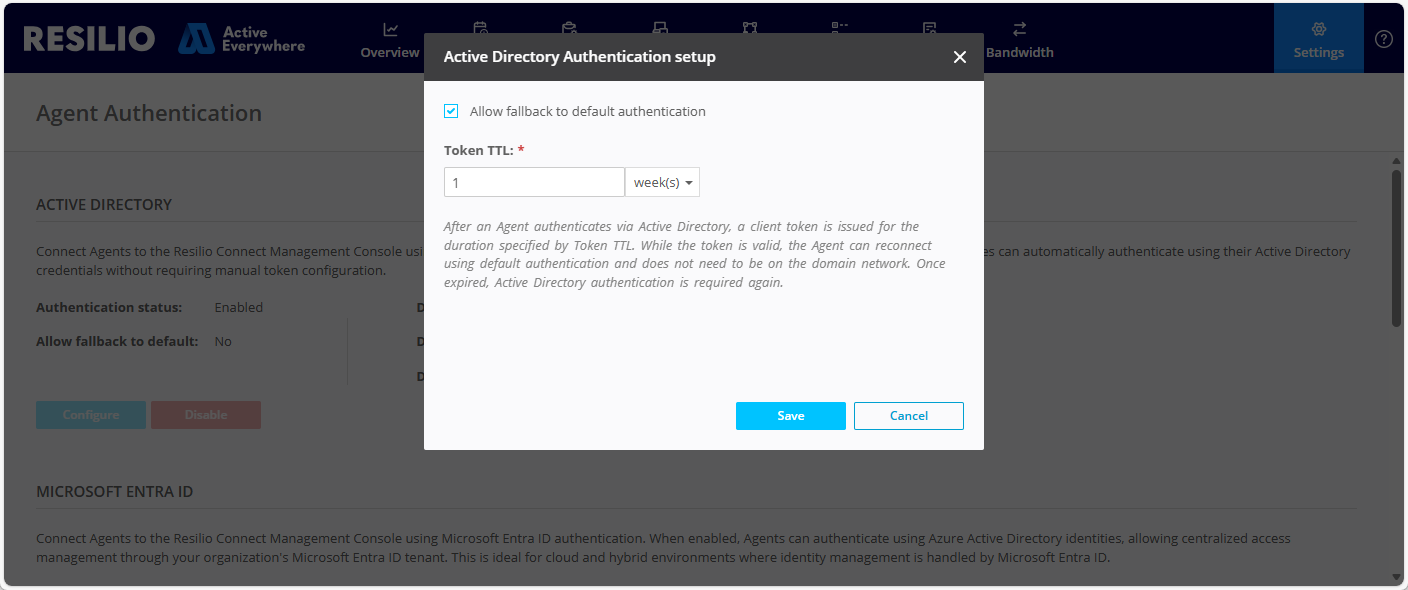Open the week(s) unit dropdown
The width and height of the screenshot is (1408, 590).
(x=662, y=182)
